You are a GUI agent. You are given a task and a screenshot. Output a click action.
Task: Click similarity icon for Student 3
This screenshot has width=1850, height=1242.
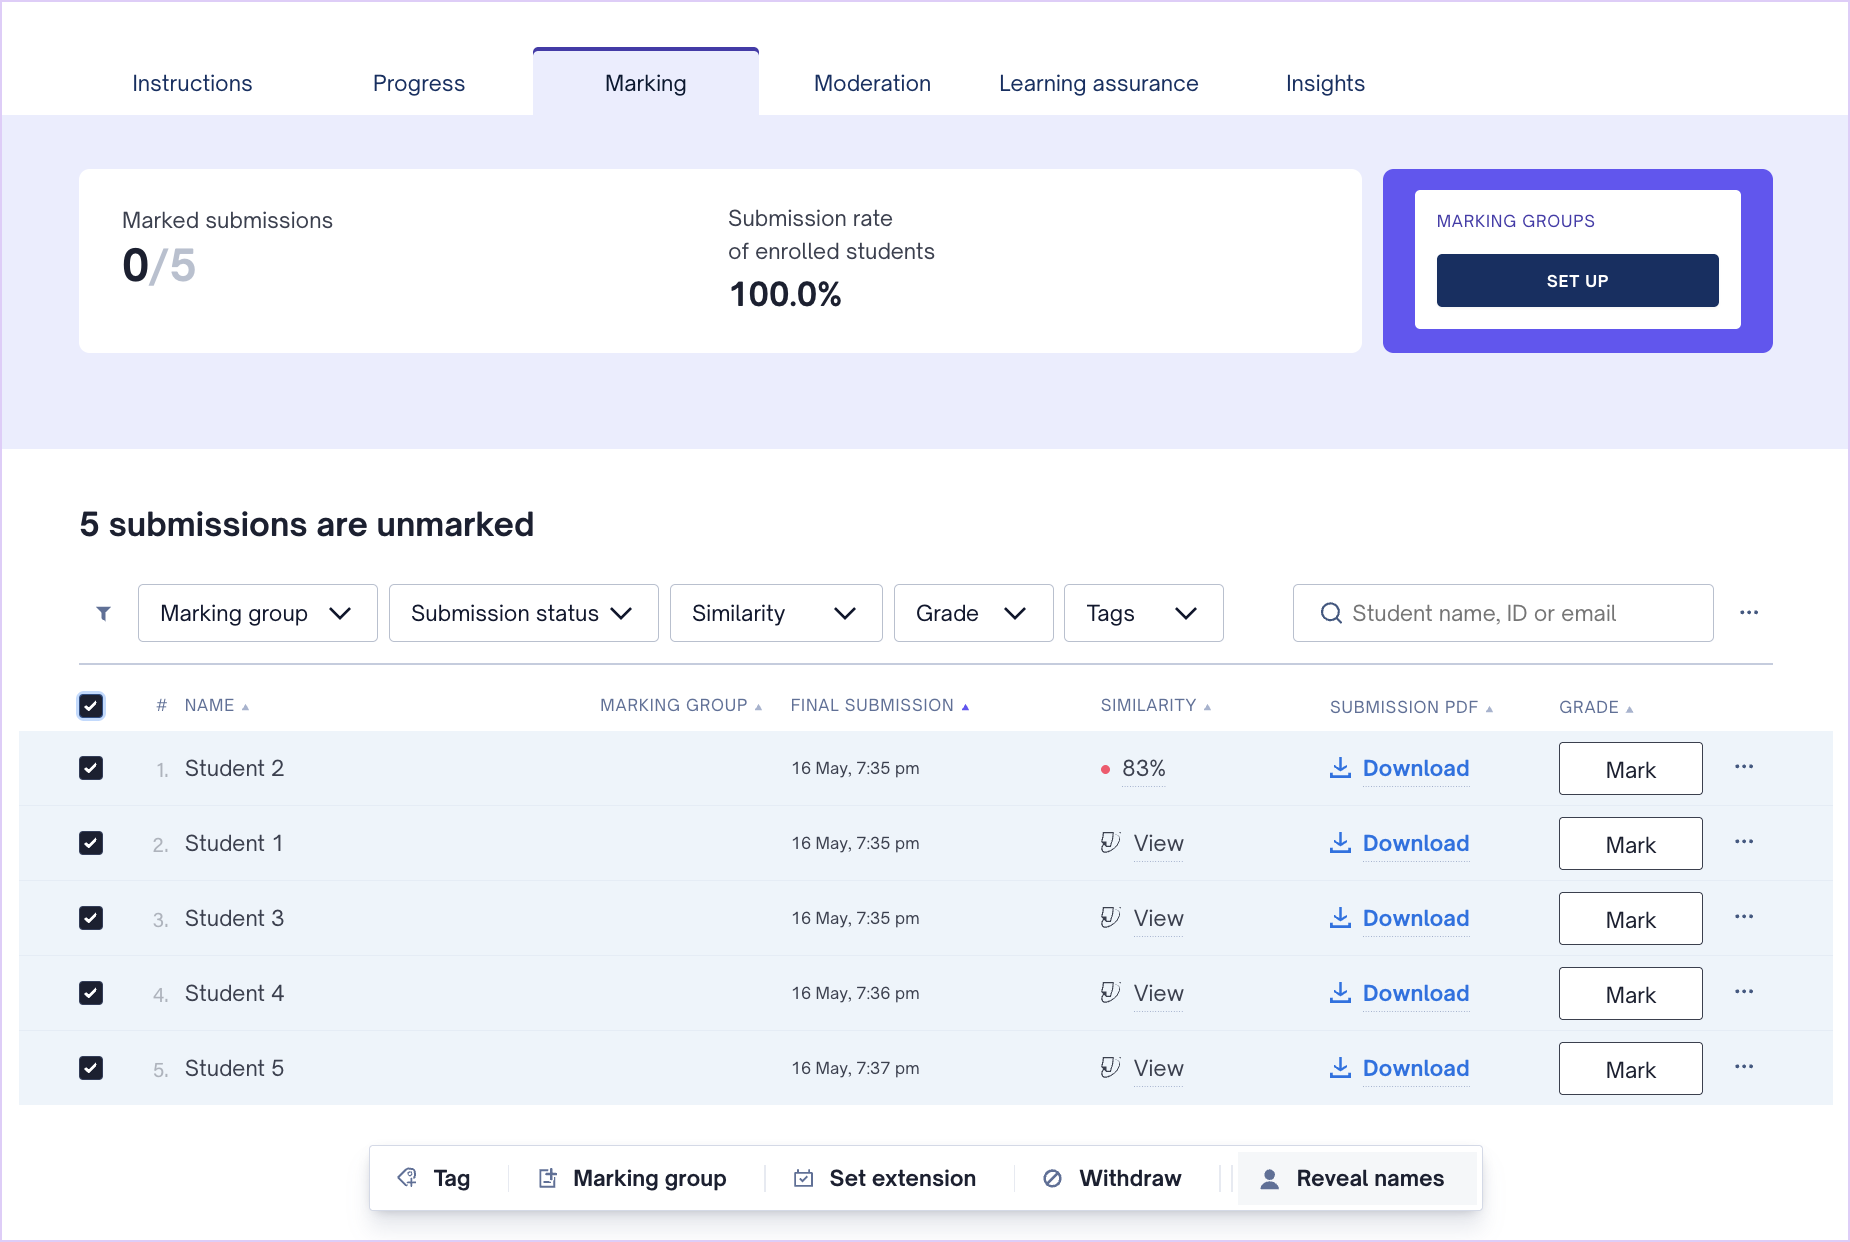(1110, 918)
